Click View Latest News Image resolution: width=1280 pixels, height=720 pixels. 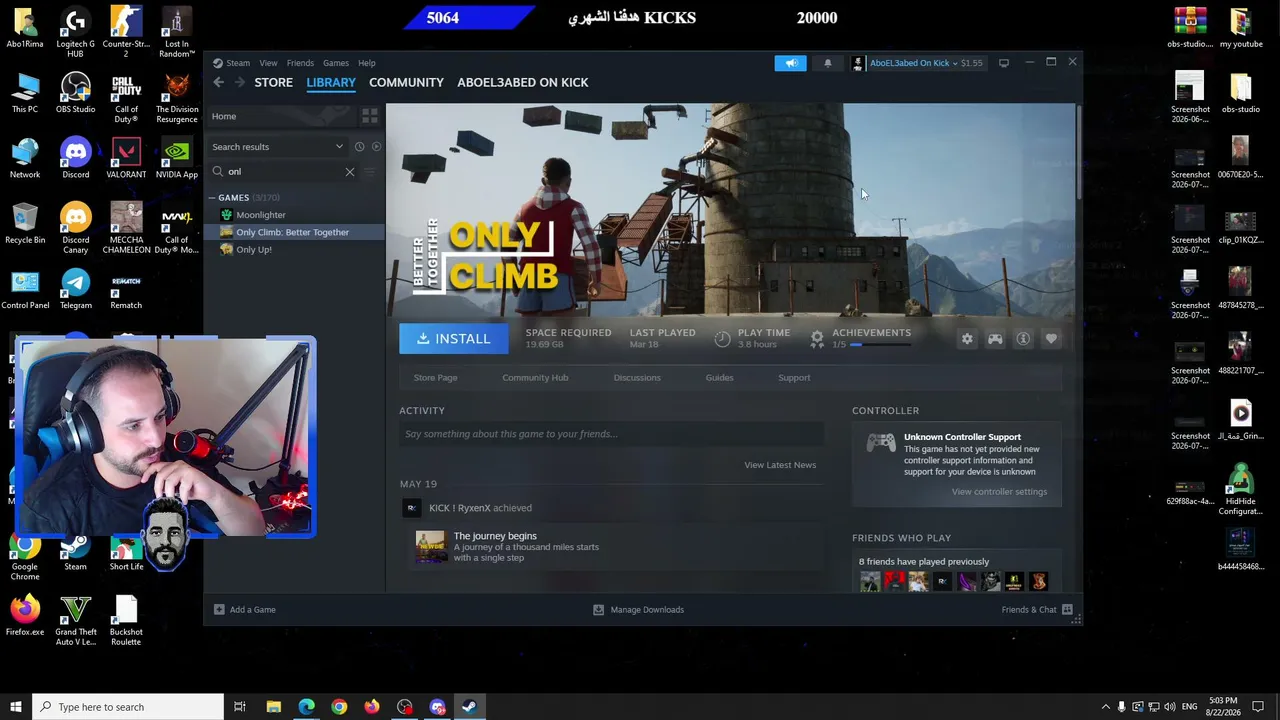click(780, 465)
